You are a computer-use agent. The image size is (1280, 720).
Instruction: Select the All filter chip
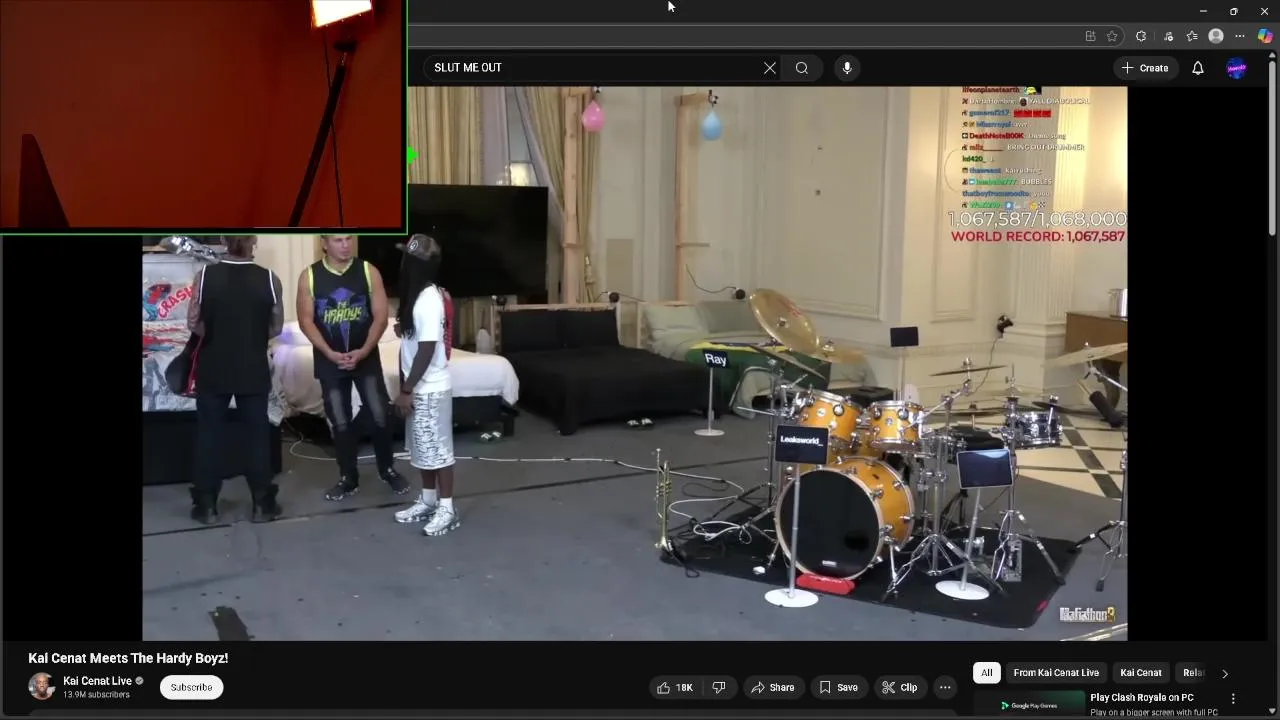[987, 673]
